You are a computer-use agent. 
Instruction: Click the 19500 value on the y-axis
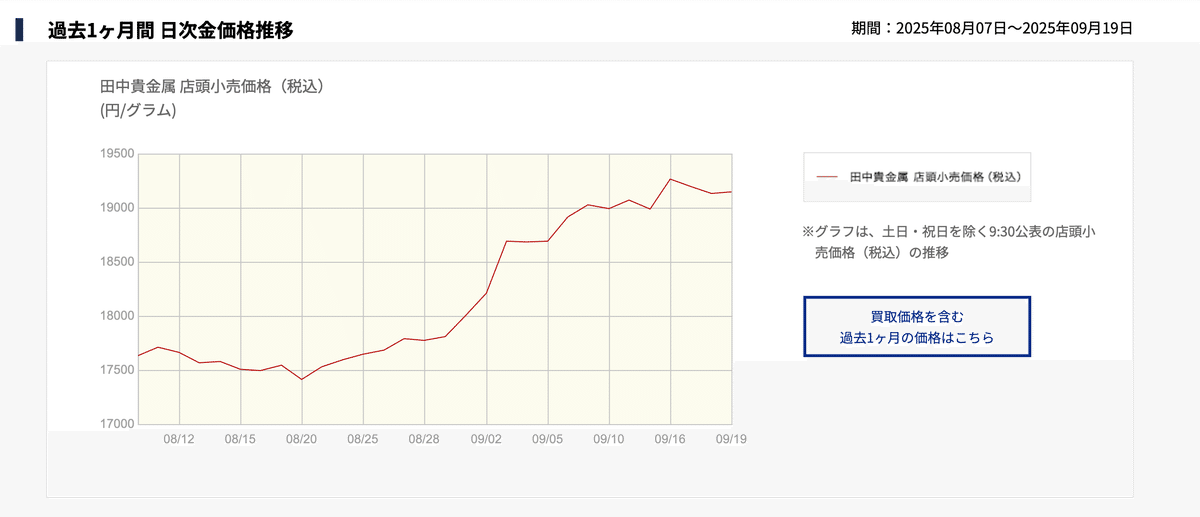tap(117, 154)
